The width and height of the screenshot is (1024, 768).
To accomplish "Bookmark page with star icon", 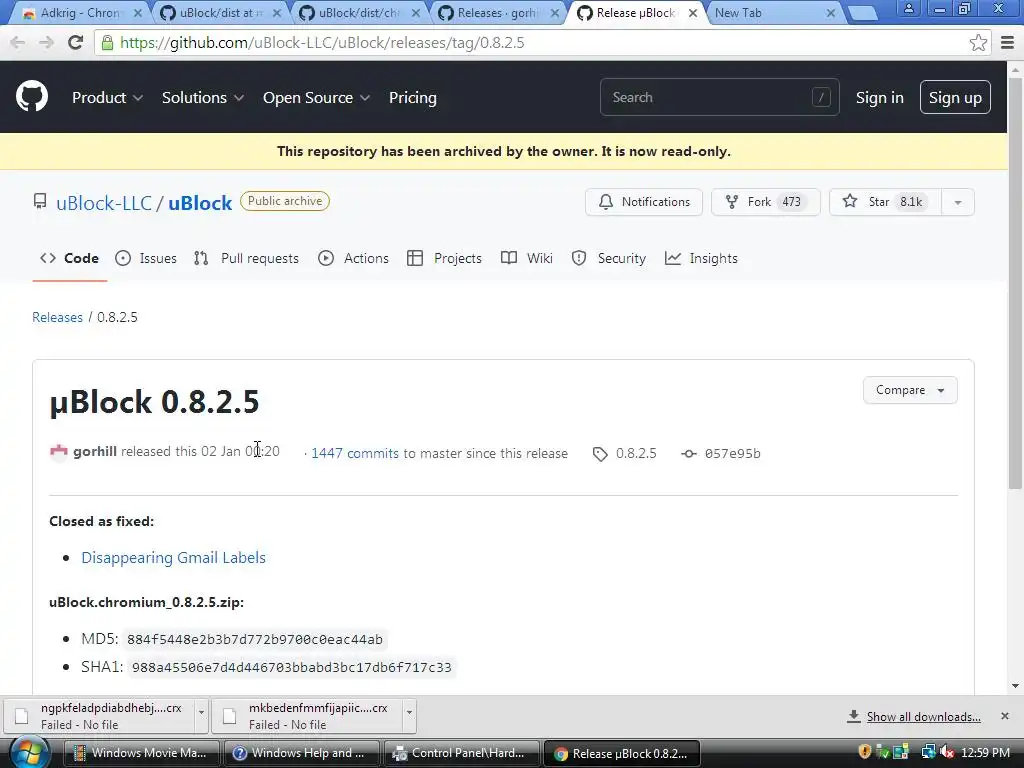I will pyautogui.click(x=978, y=43).
